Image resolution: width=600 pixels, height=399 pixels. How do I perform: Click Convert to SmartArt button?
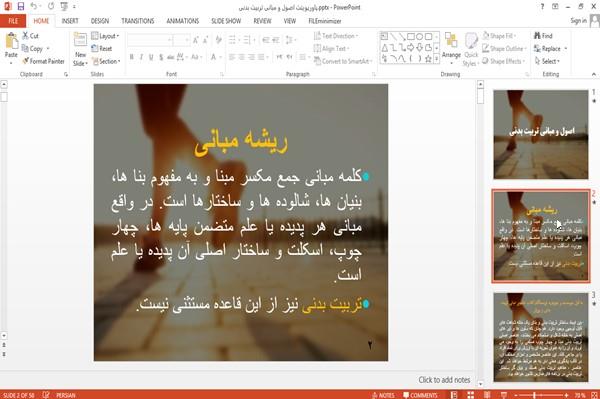click(343, 61)
